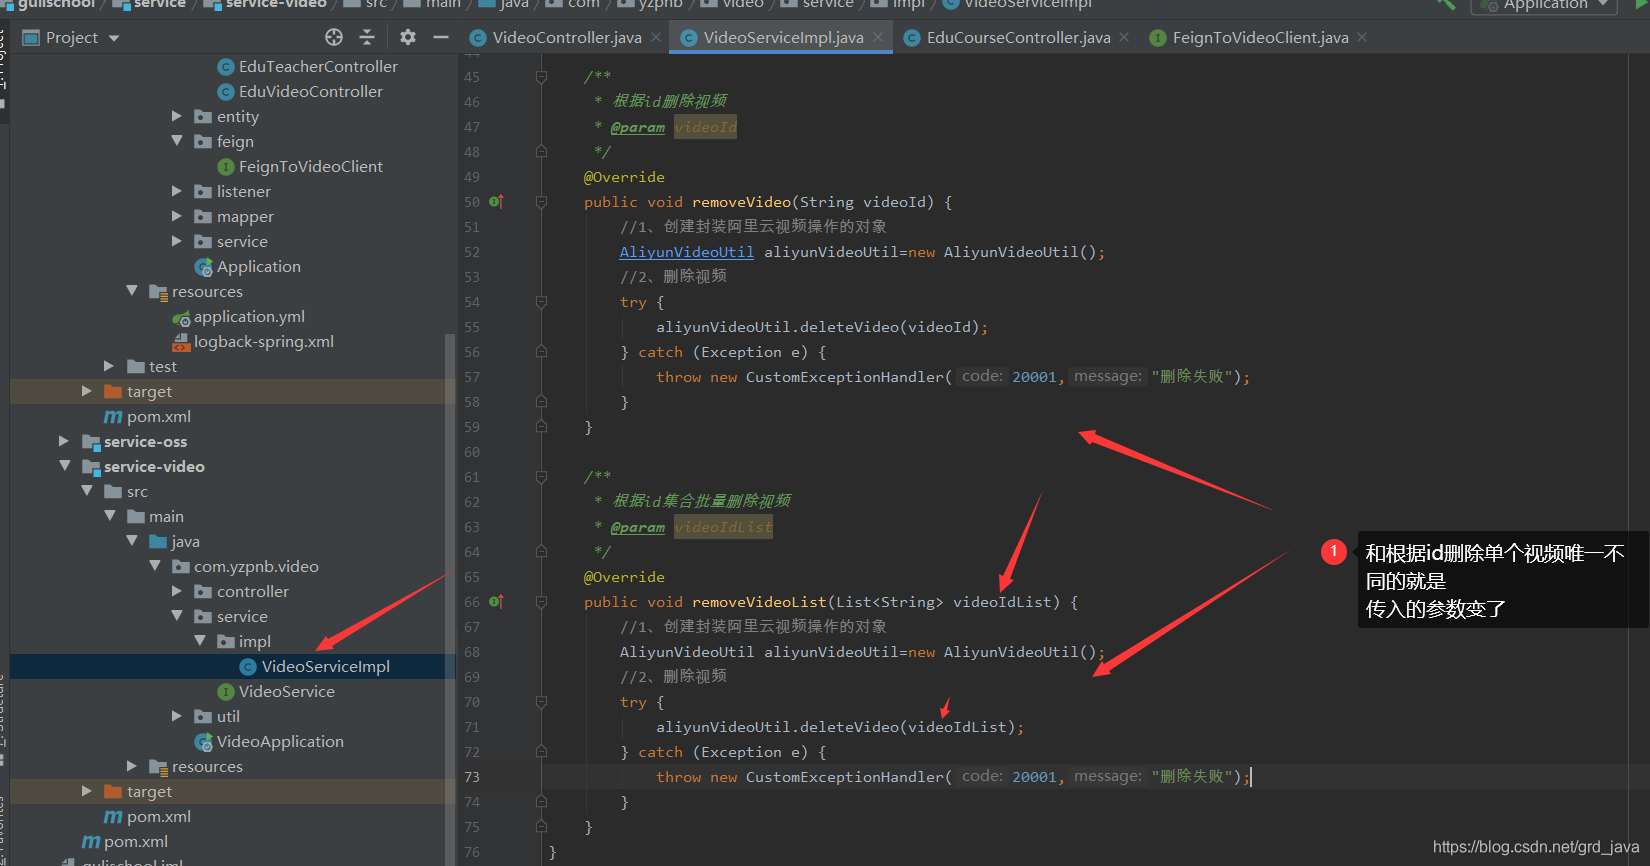Image resolution: width=1650 pixels, height=866 pixels.
Task: Hide the Project panel with minus icon
Action: (441, 37)
